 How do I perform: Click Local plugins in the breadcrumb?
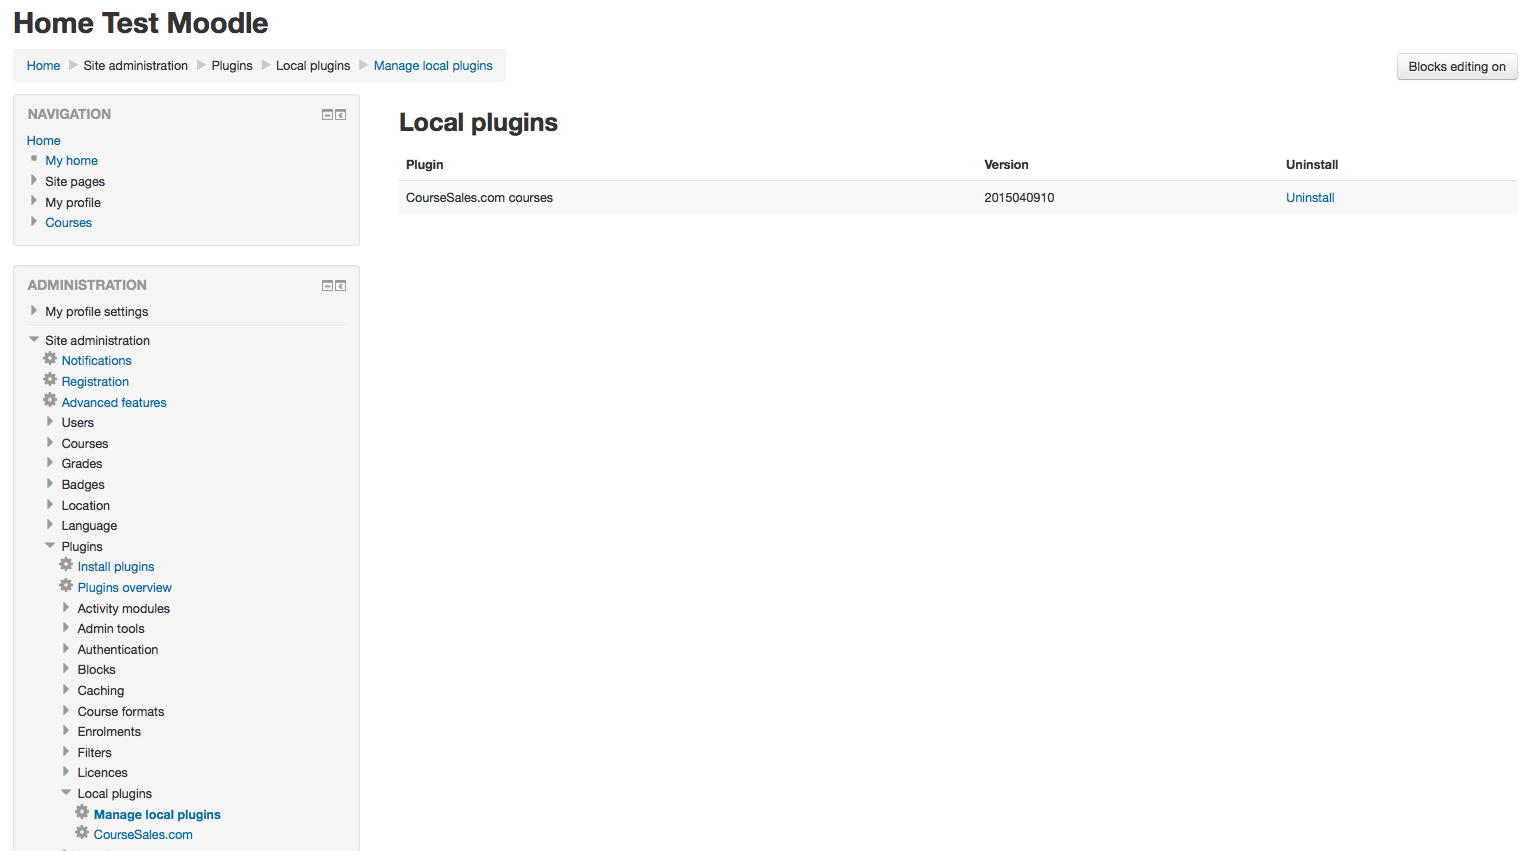[x=313, y=66]
